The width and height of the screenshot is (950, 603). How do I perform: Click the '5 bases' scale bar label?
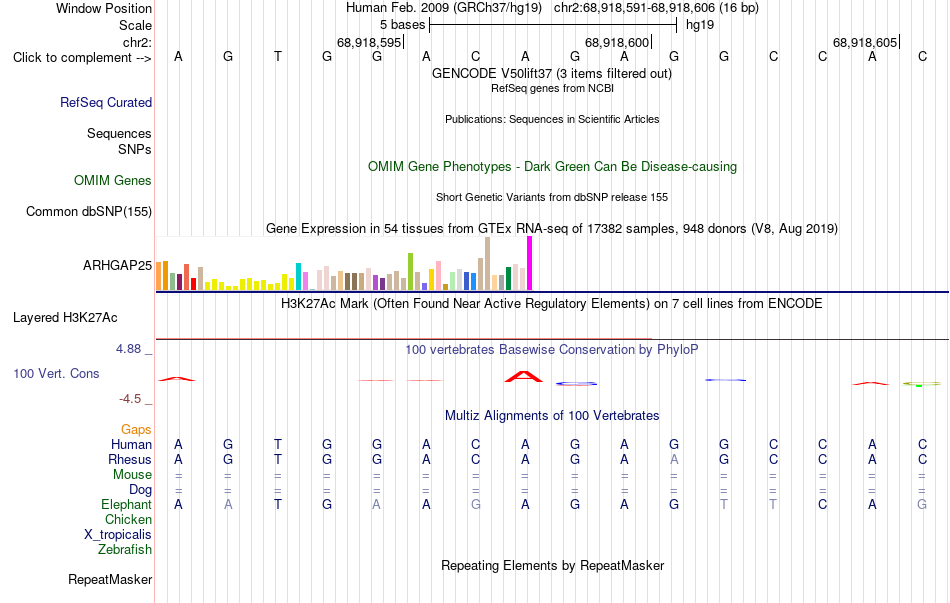coord(402,25)
